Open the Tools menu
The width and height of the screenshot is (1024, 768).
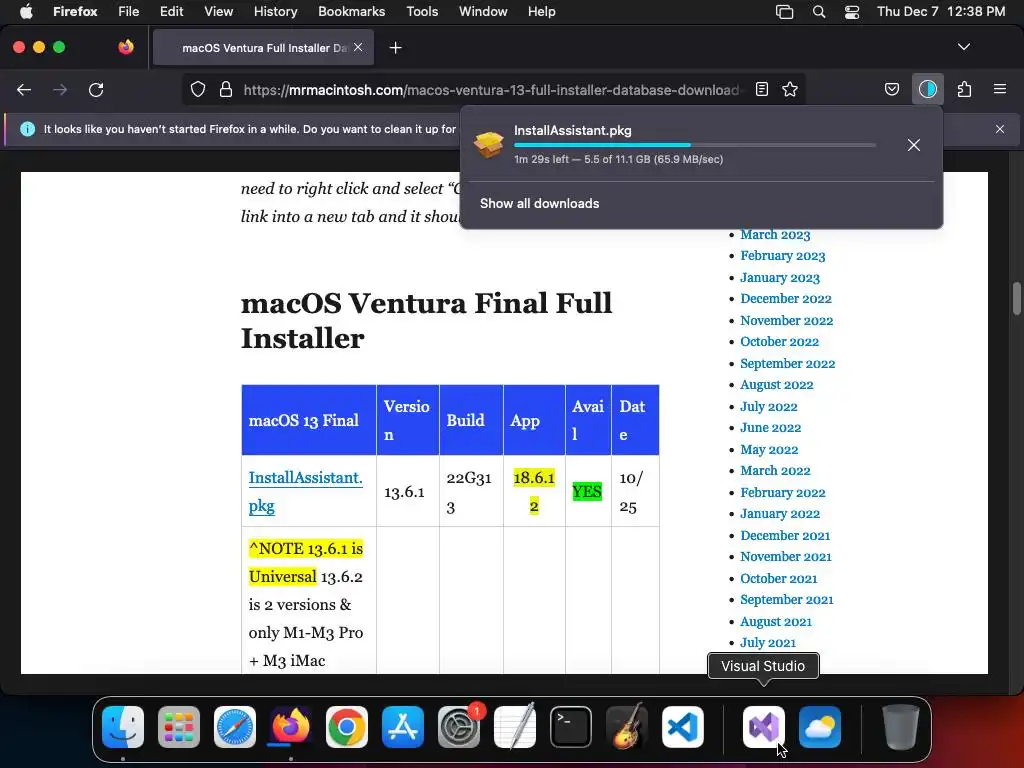click(x=422, y=11)
